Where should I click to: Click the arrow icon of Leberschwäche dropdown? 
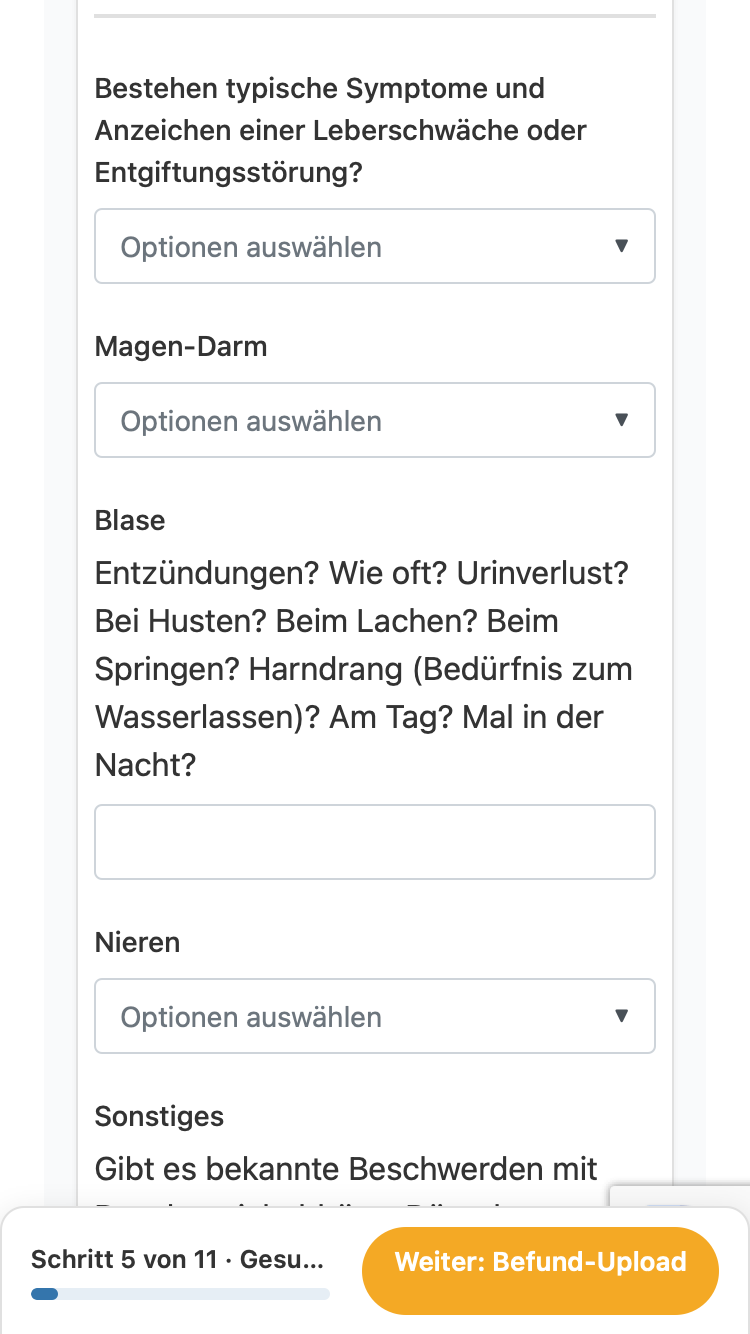622,246
